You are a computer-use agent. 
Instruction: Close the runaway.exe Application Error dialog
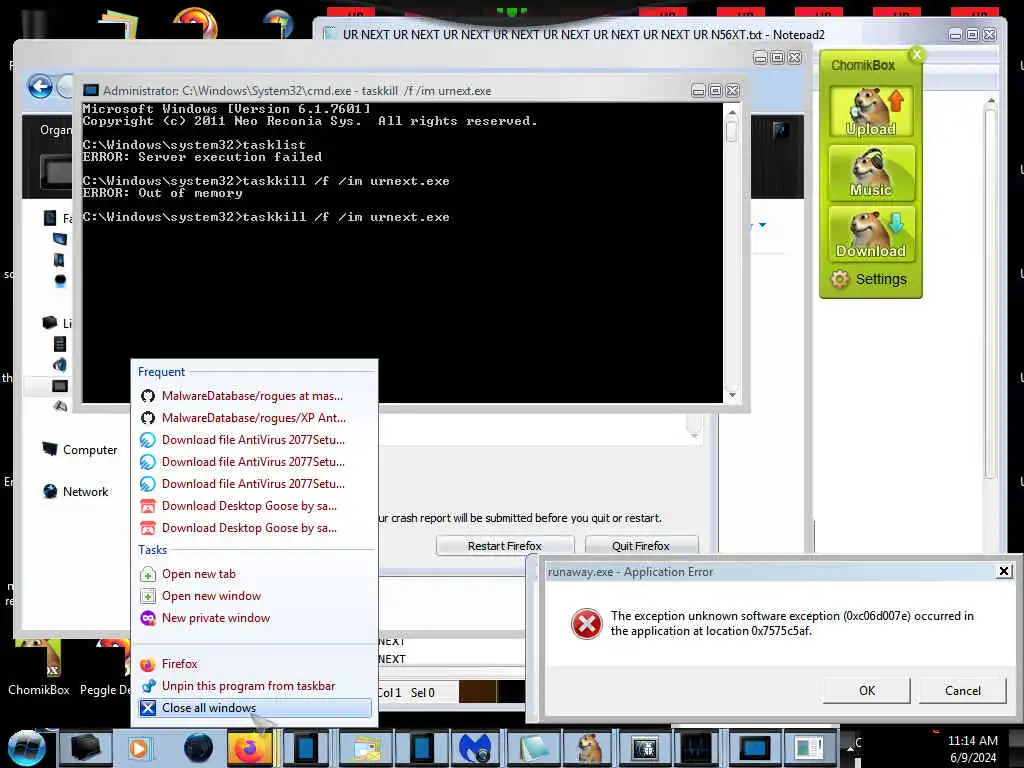(1004, 571)
